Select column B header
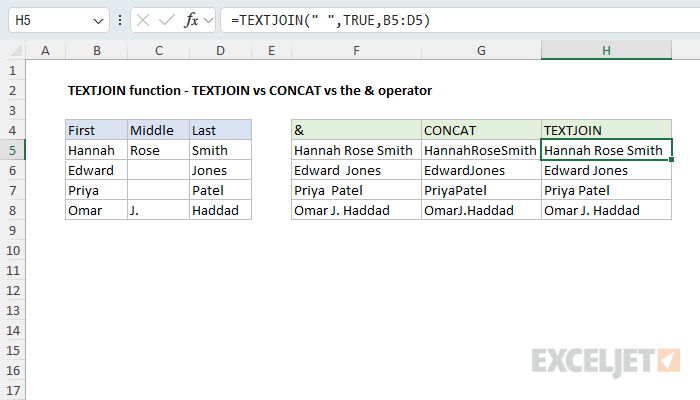The width and height of the screenshot is (700, 400). point(96,50)
